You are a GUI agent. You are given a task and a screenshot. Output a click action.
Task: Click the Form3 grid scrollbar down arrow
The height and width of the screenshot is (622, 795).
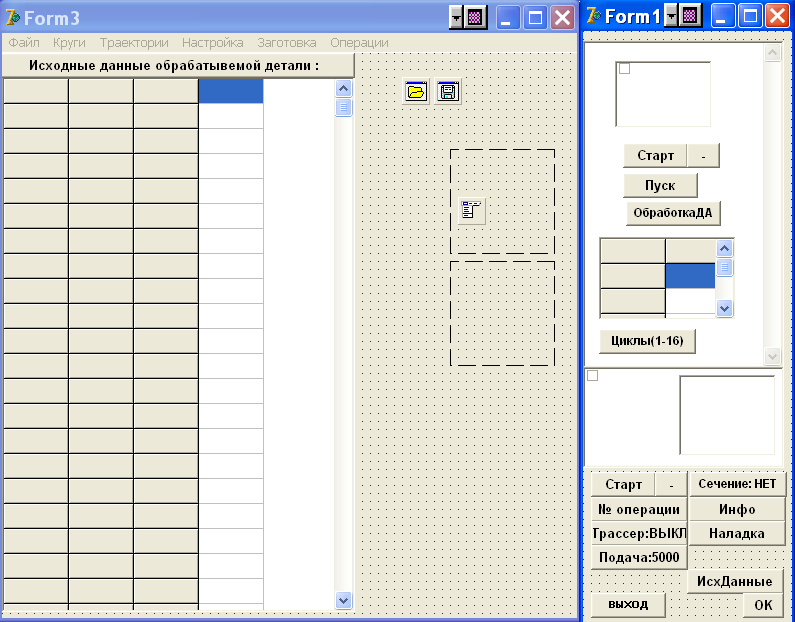(x=343, y=601)
